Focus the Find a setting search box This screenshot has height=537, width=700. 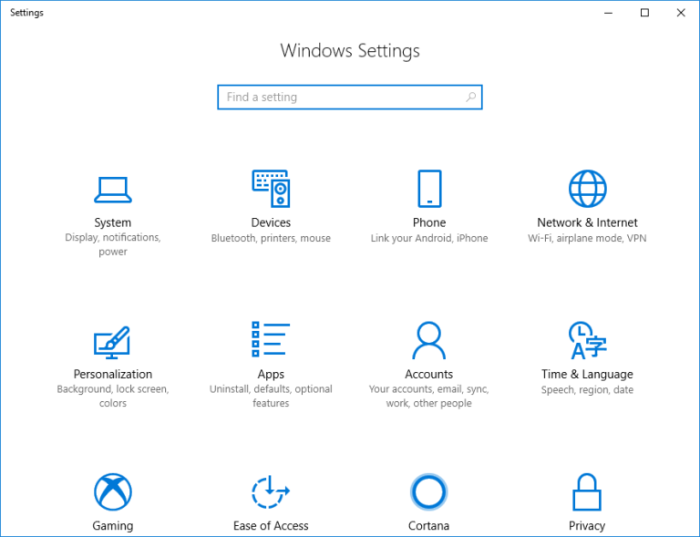tap(350, 97)
